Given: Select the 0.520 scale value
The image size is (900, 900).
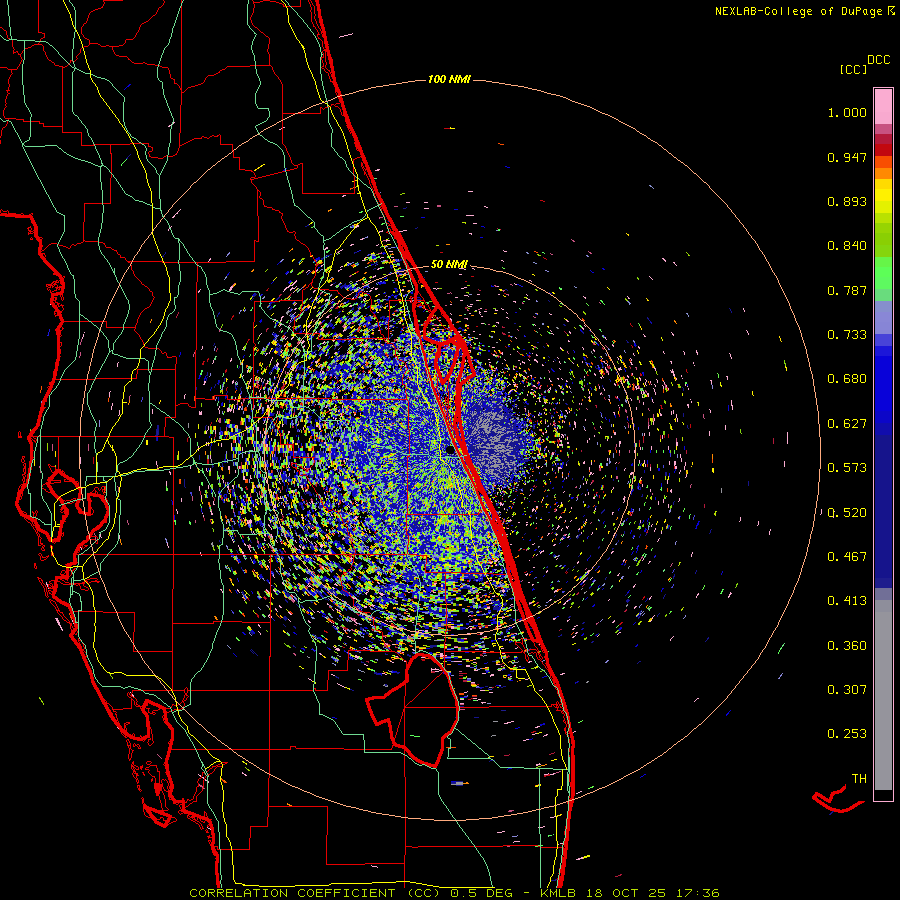Looking at the screenshot, I should click(847, 513).
